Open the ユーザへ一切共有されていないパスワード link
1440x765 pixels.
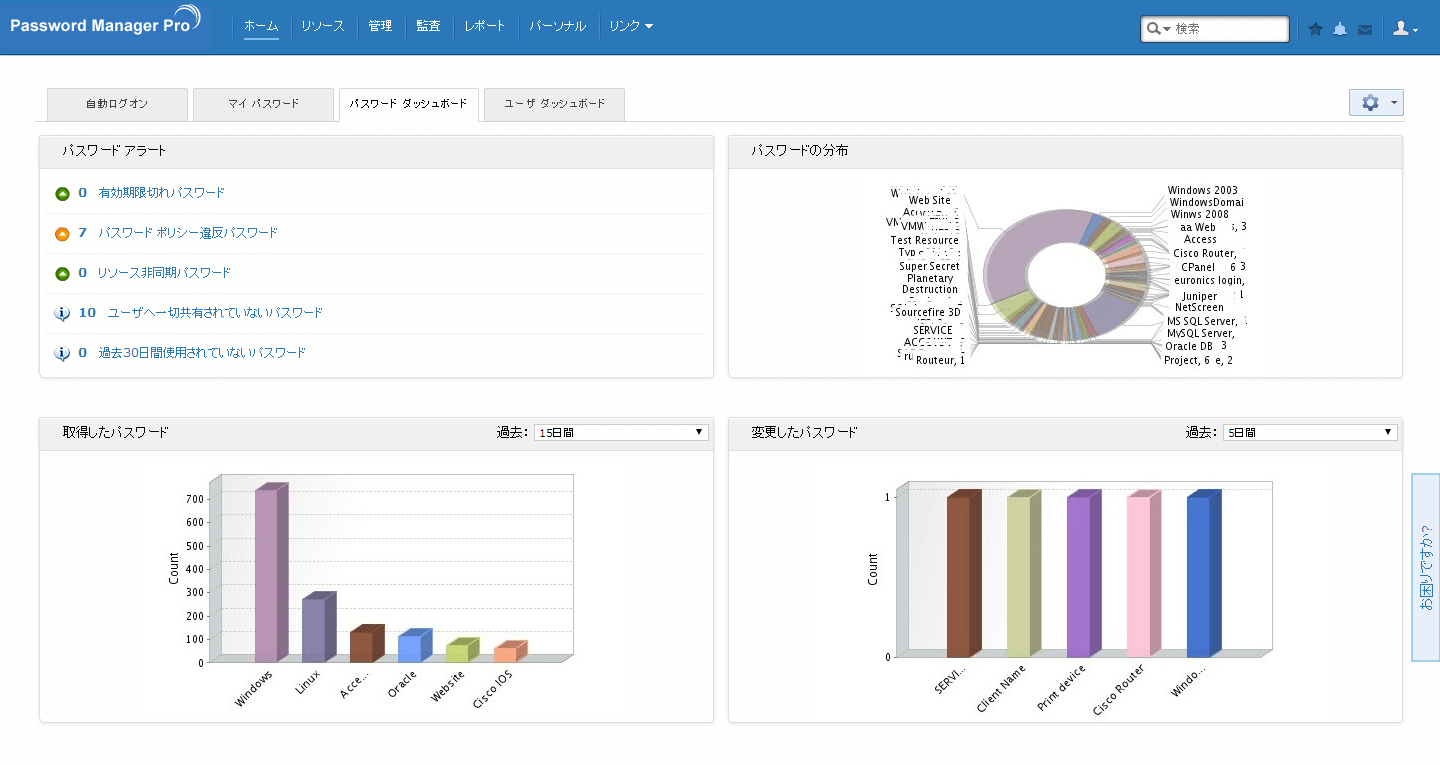(215, 313)
